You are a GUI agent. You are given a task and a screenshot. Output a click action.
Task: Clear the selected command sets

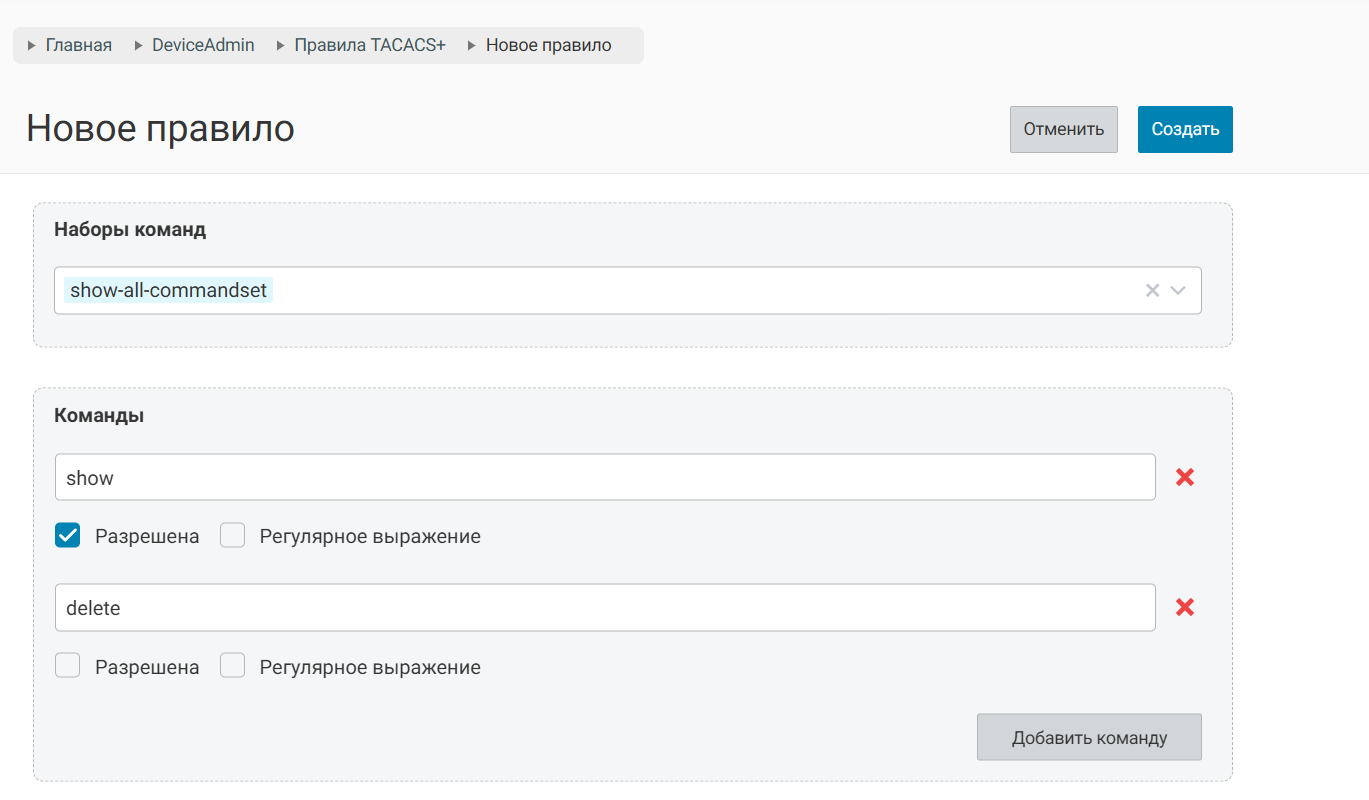[x=1152, y=291]
